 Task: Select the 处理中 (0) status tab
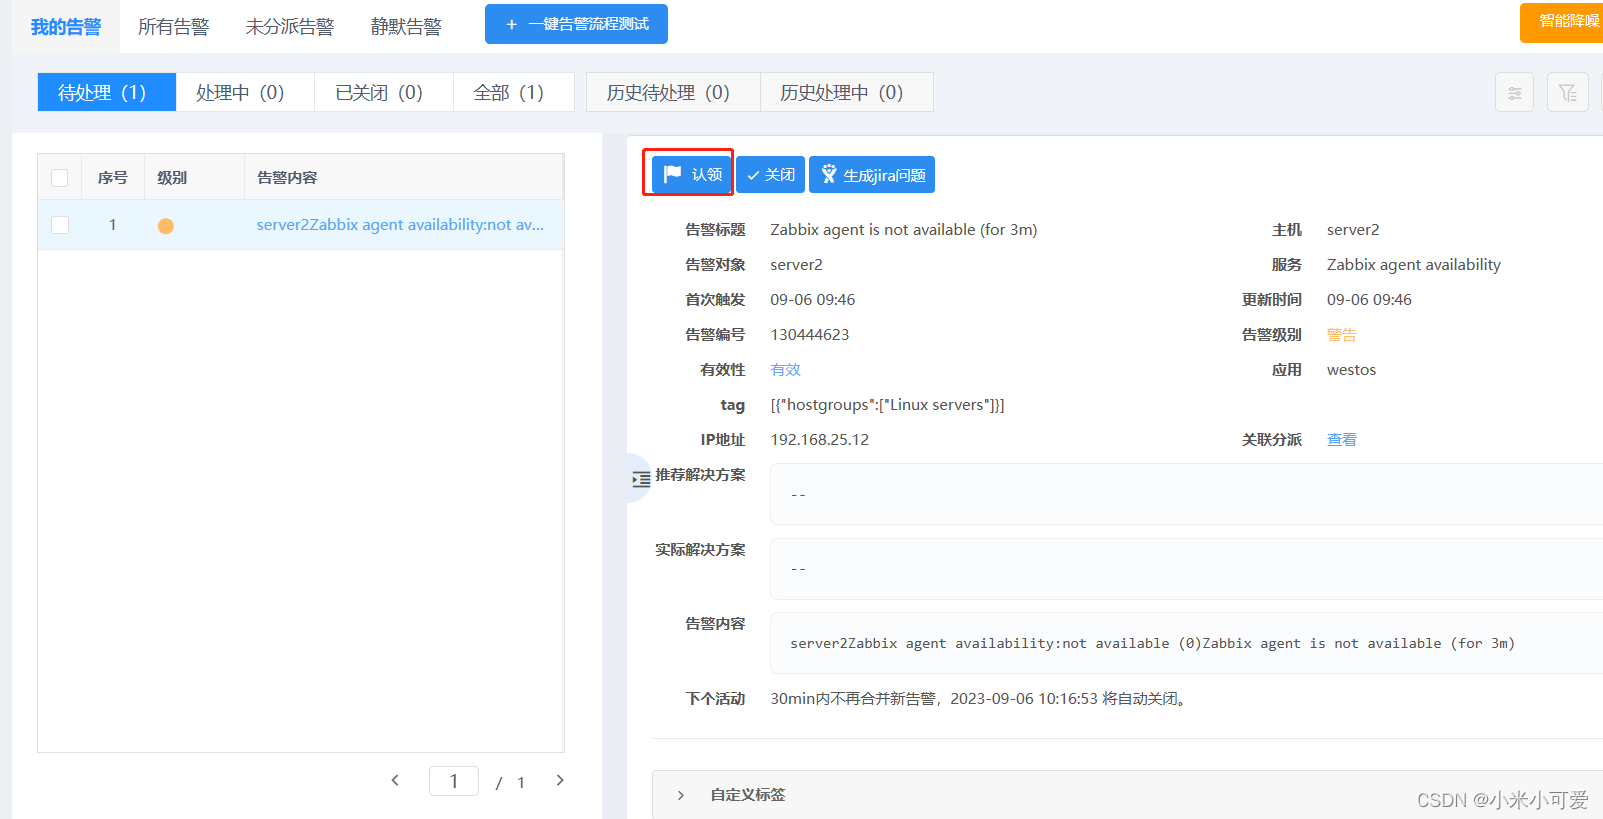point(245,92)
